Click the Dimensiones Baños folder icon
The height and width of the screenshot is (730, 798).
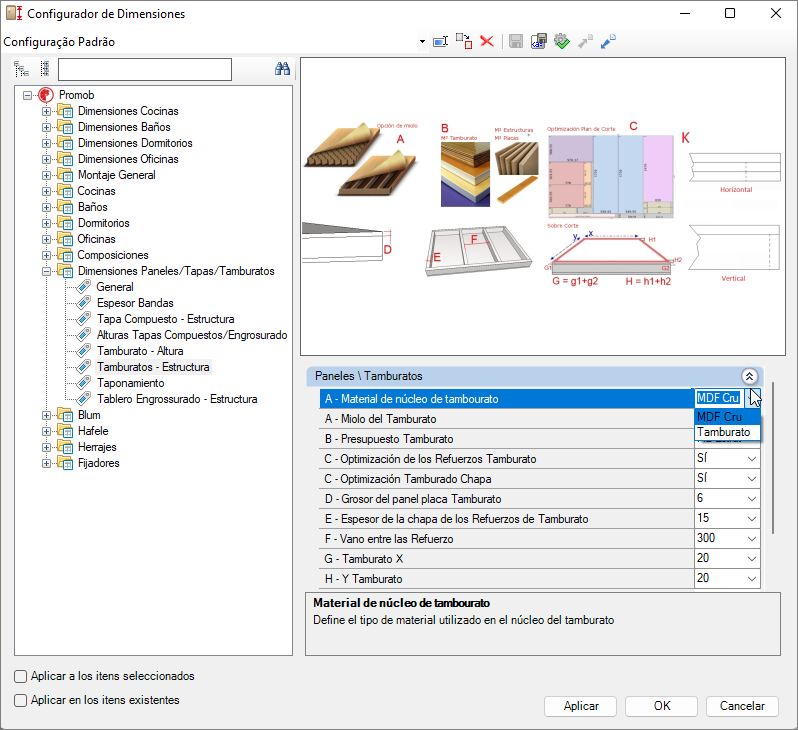pyautogui.click(x=65, y=127)
